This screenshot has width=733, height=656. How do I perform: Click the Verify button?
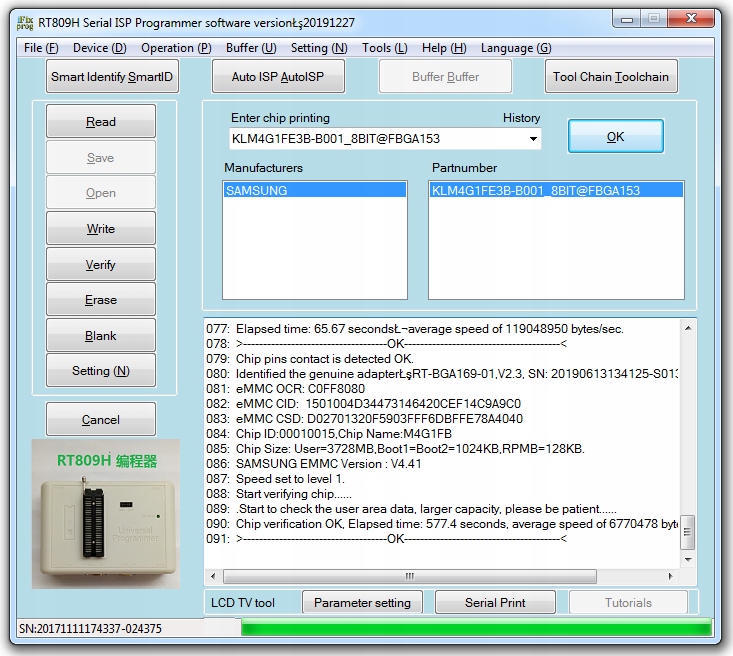[x=101, y=265]
